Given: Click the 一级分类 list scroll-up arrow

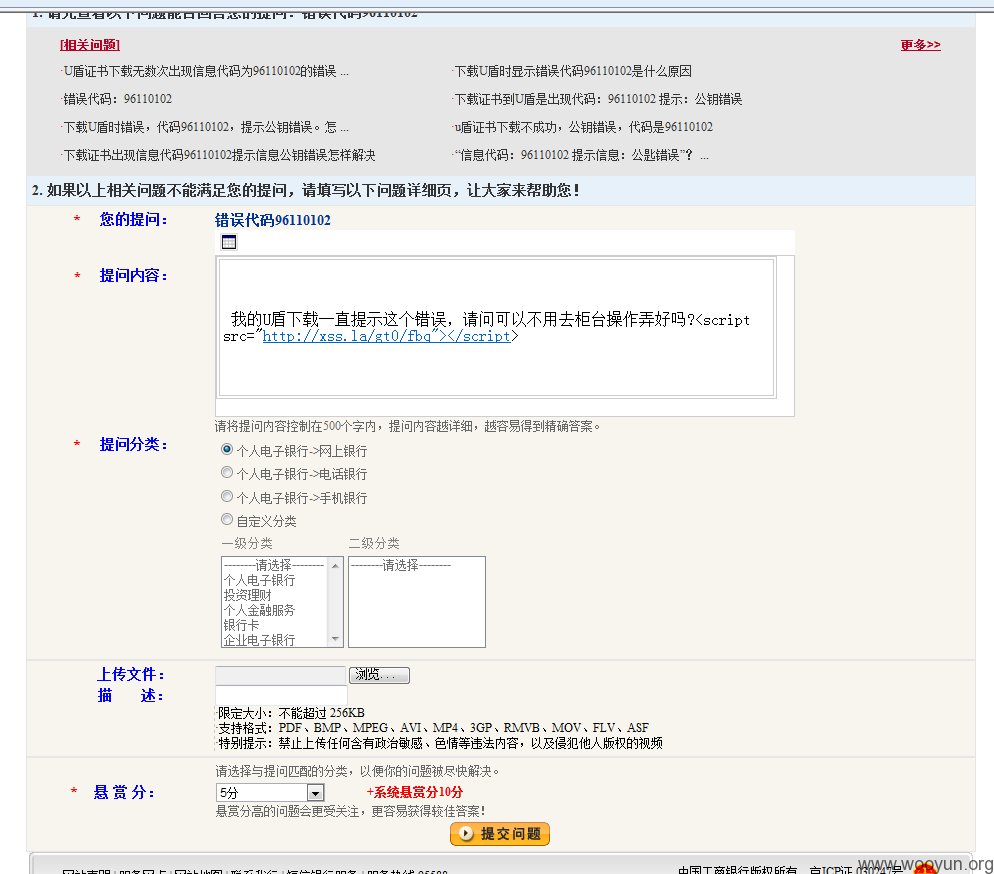Looking at the screenshot, I should (x=335, y=565).
